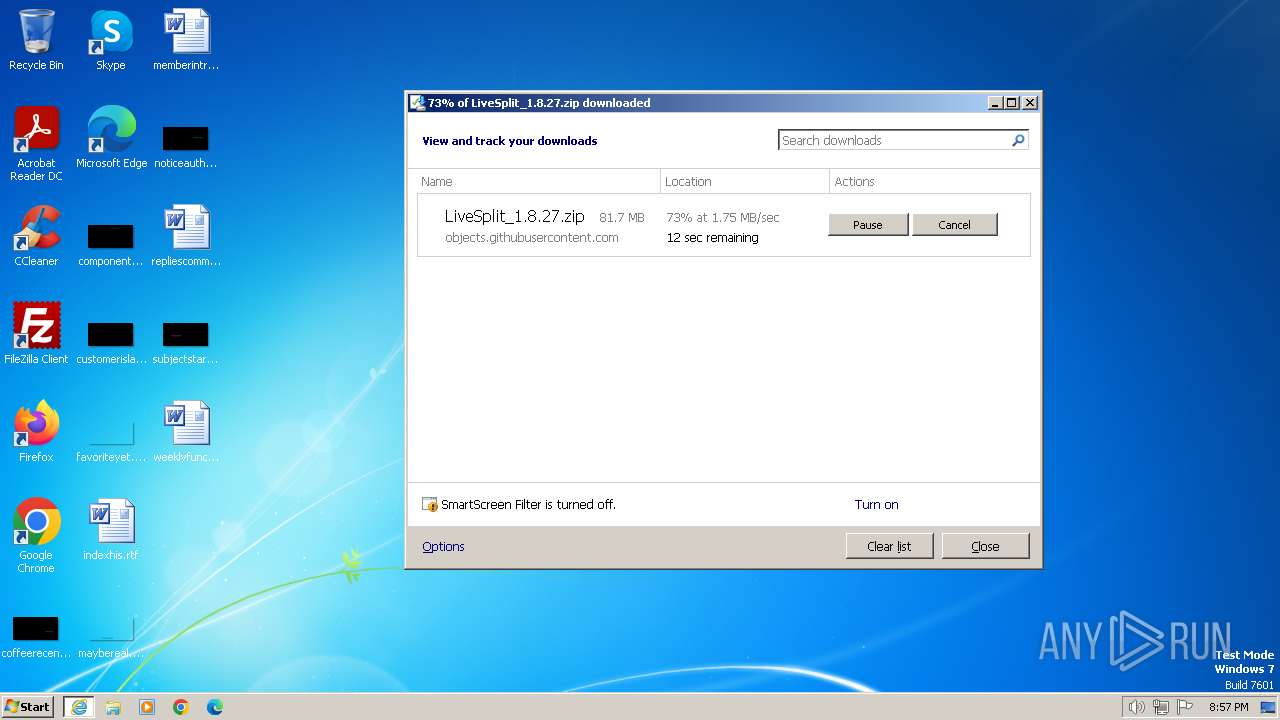Click Chrome icon in taskbar

tap(181, 707)
